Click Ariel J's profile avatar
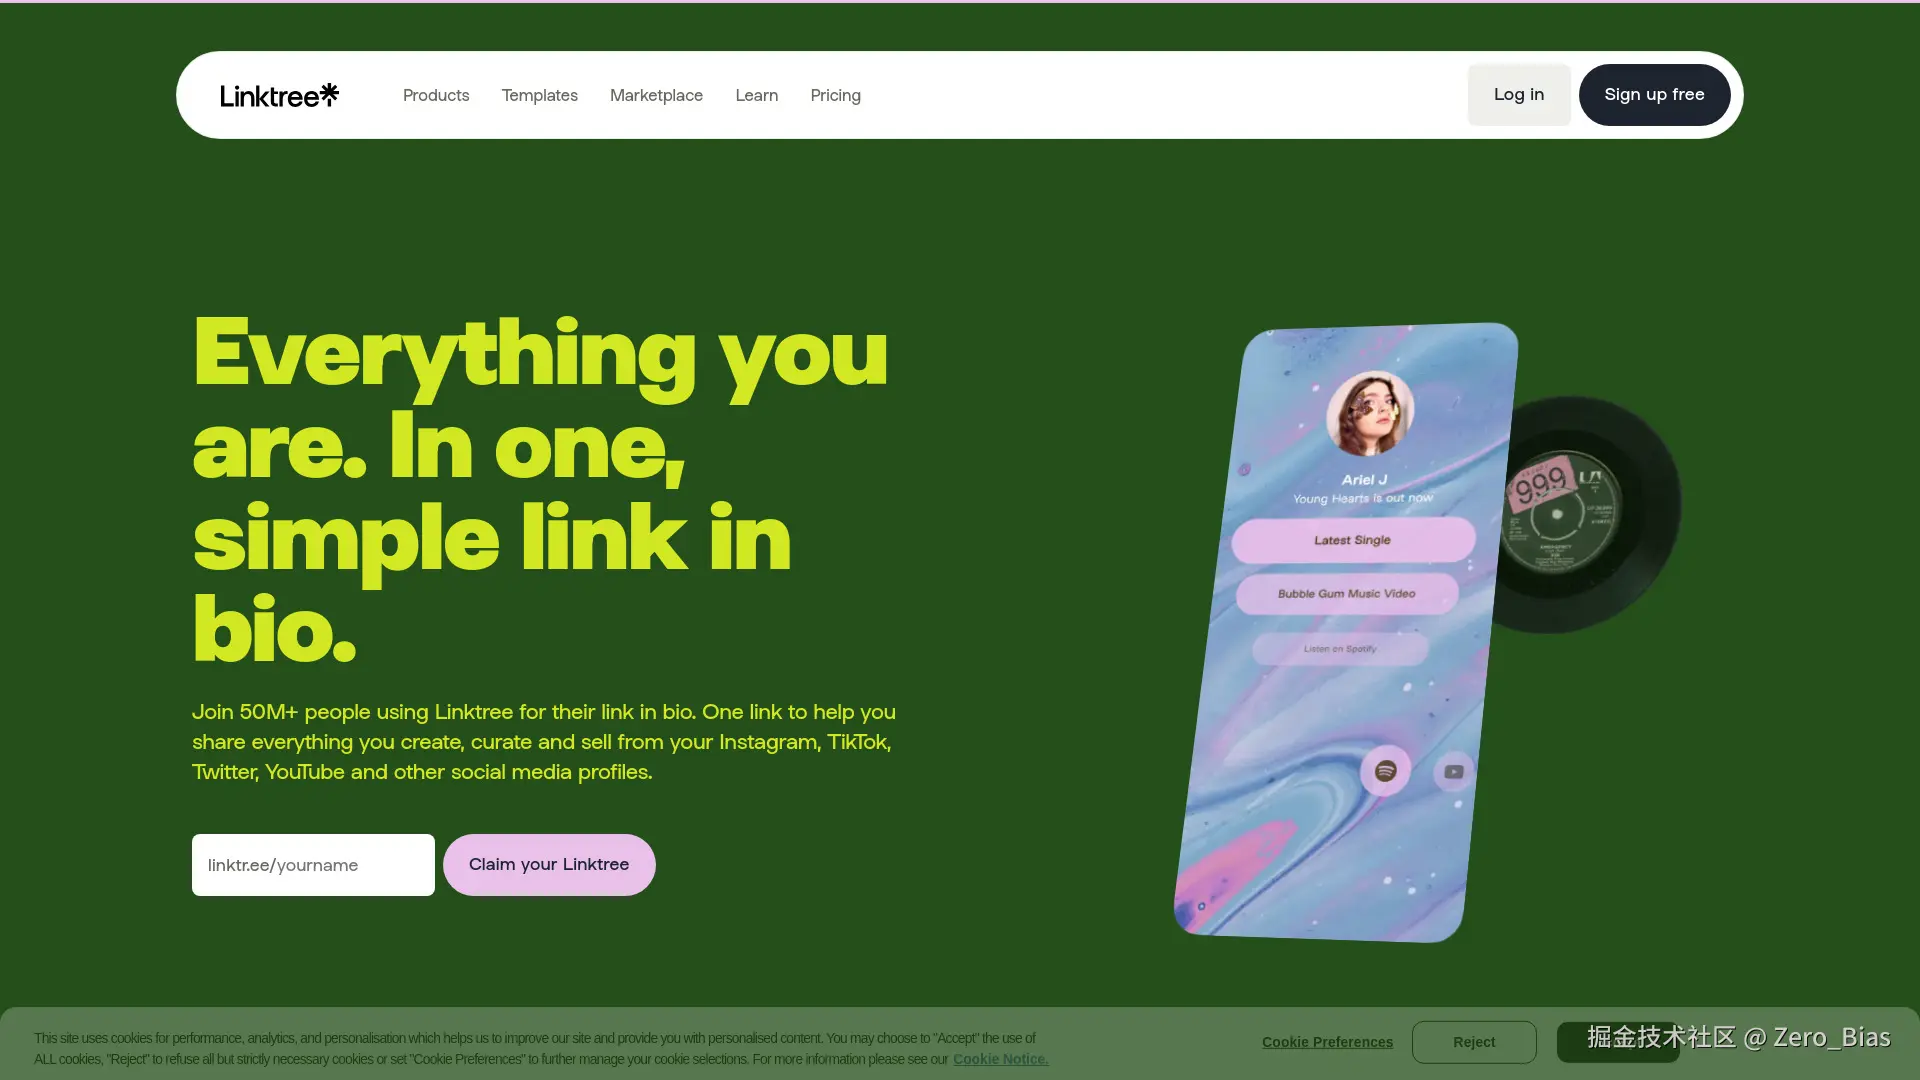 pos(1370,414)
